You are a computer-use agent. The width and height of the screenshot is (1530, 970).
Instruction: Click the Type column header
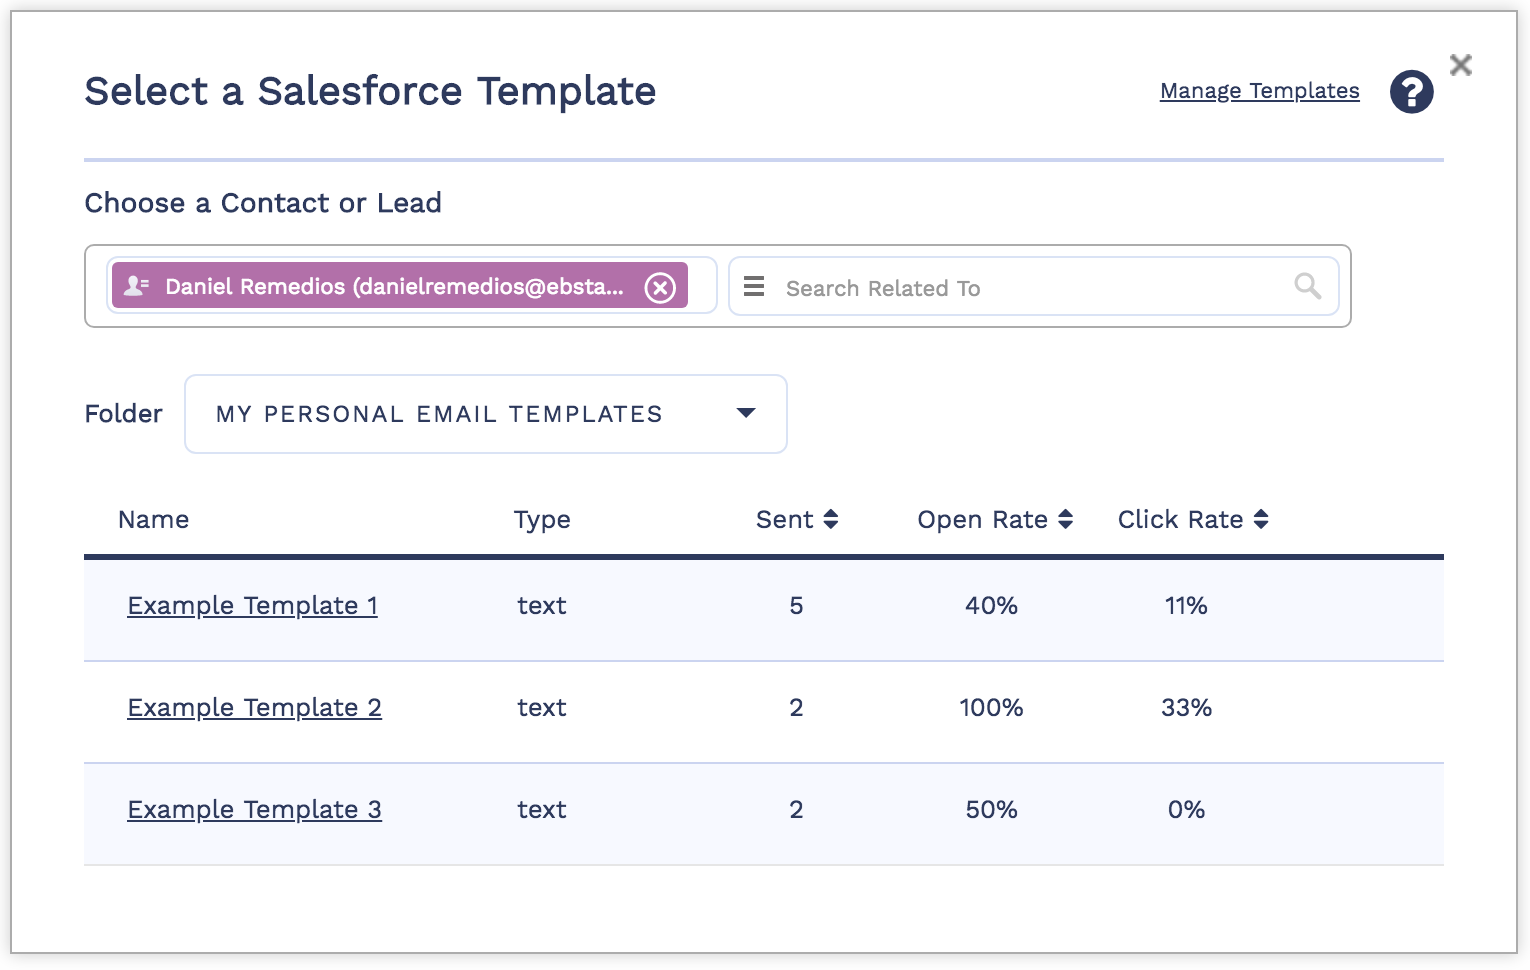pos(542,520)
